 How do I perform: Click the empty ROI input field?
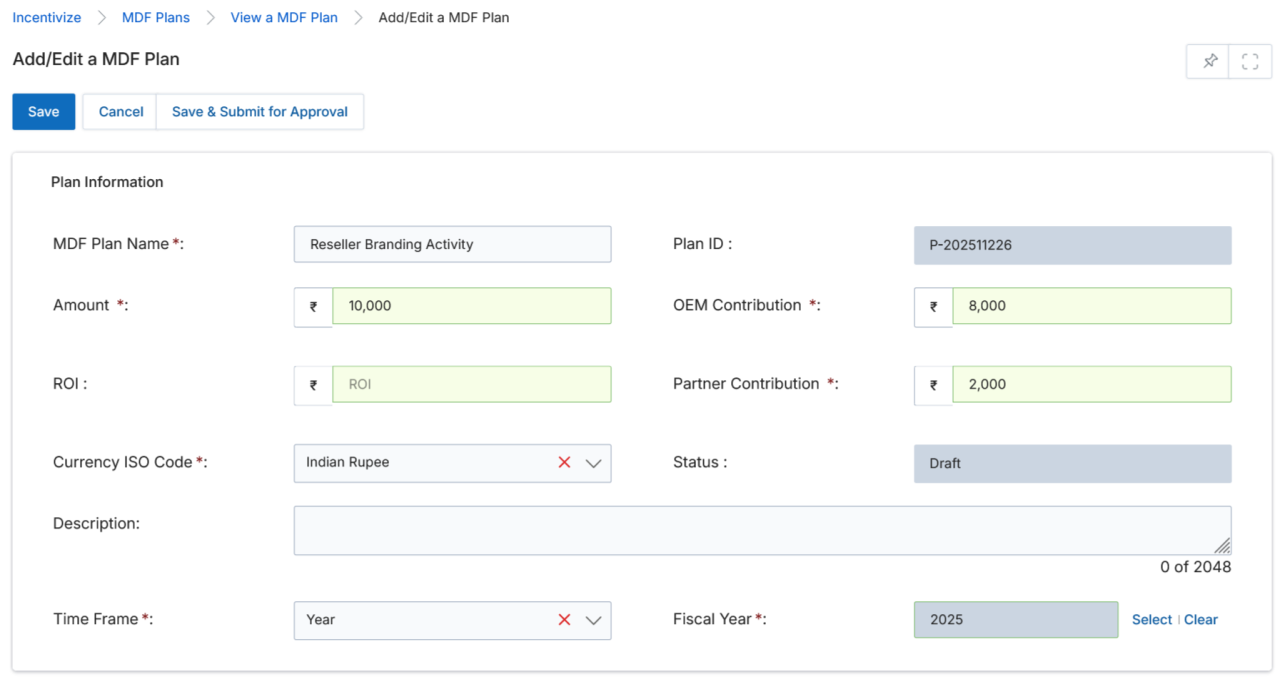coord(471,384)
